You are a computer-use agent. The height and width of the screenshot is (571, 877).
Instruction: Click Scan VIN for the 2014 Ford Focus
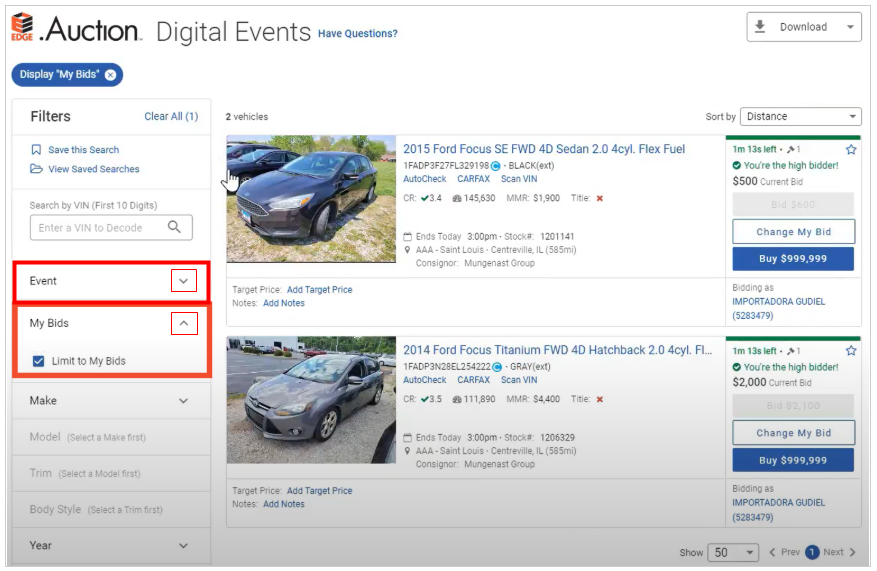point(519,380)
